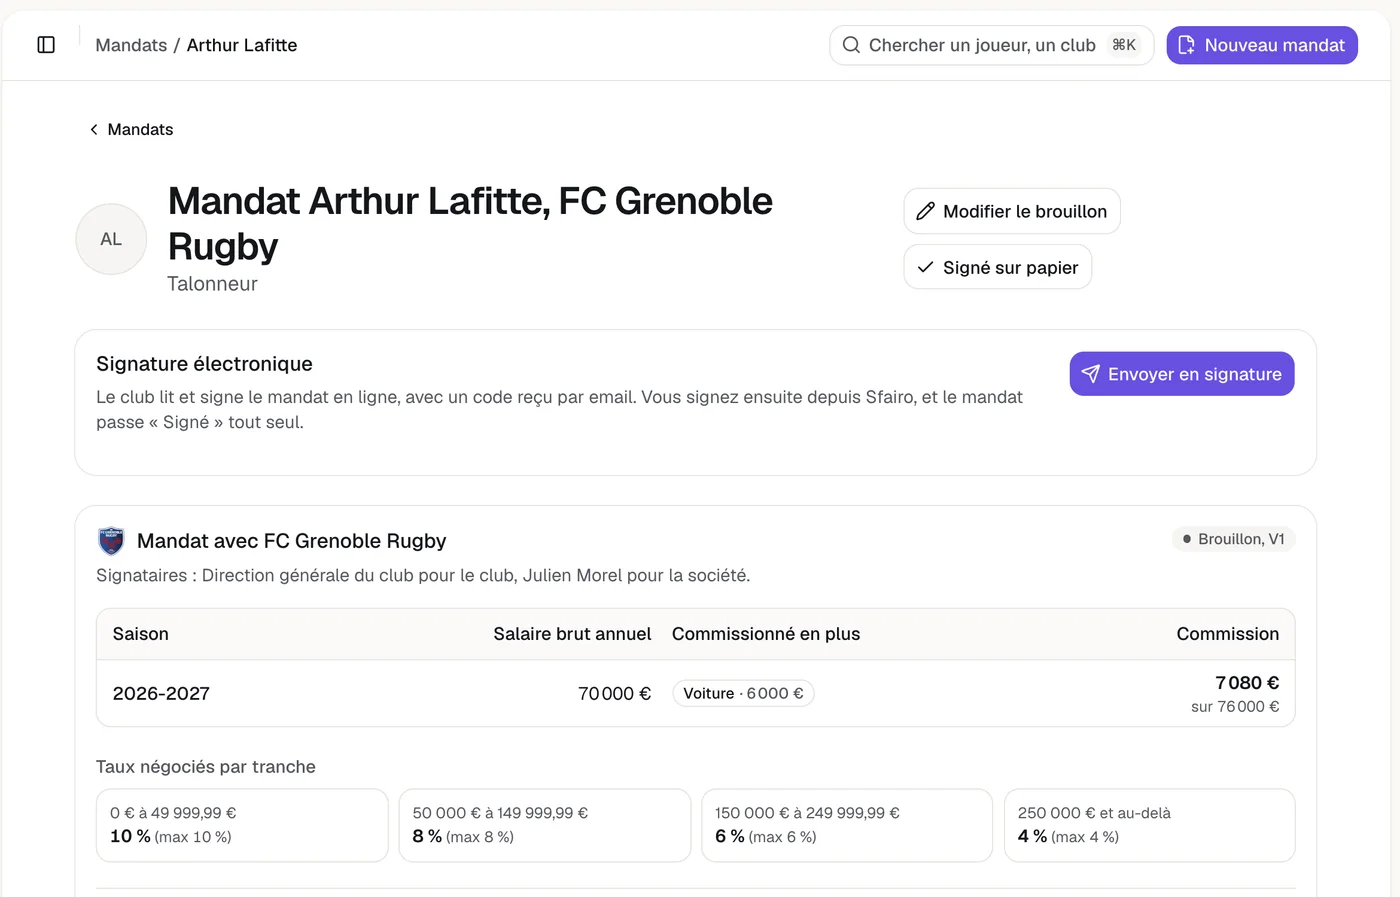Viewport: 1400px width, 897px height.
Task: Click the search magnifier icon
Action: click(851, 45)
